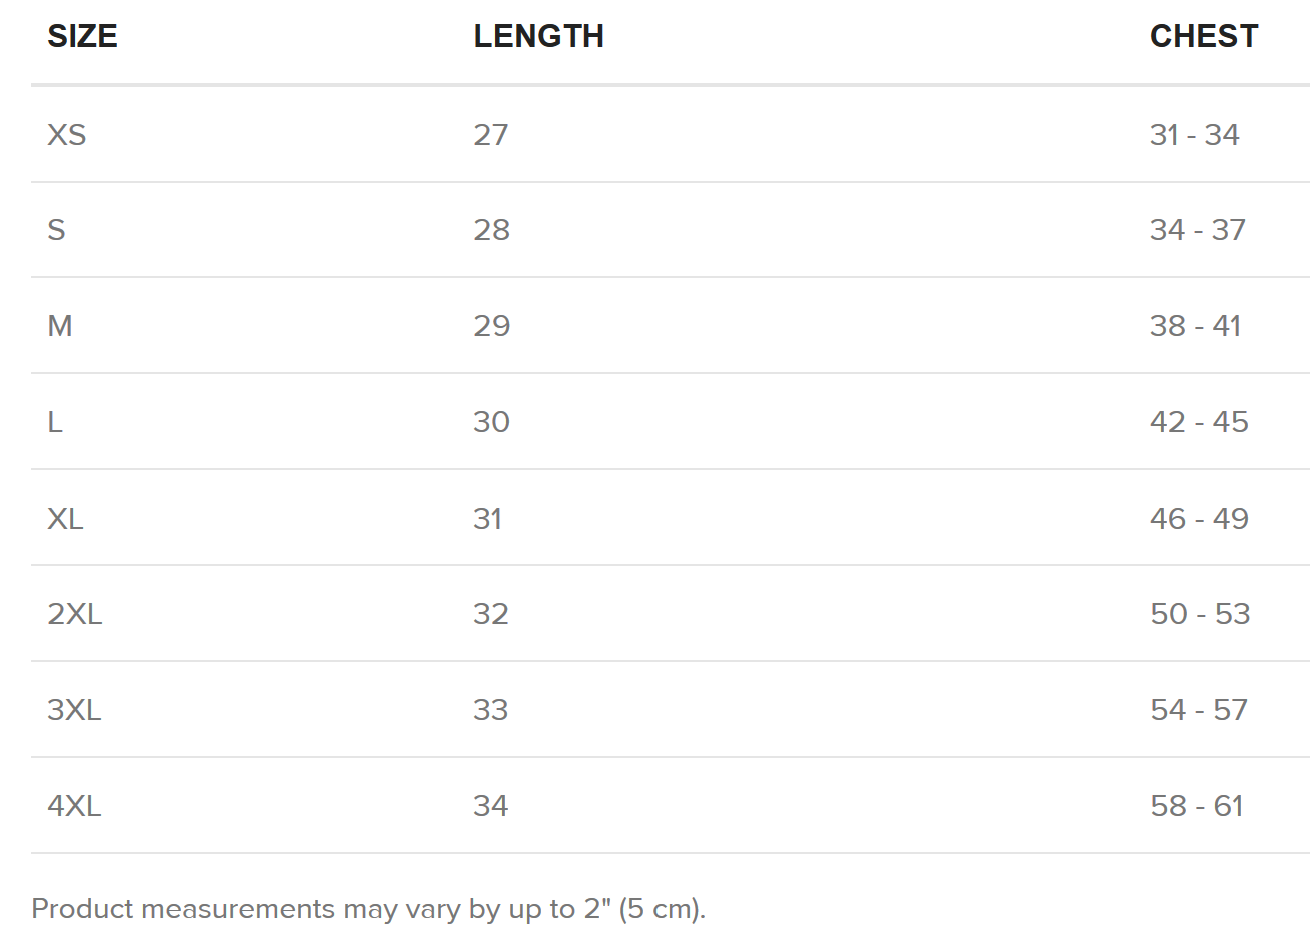The image size is (1310, 948).
Task: Click the SIZE column header
Action: (82, 36)
